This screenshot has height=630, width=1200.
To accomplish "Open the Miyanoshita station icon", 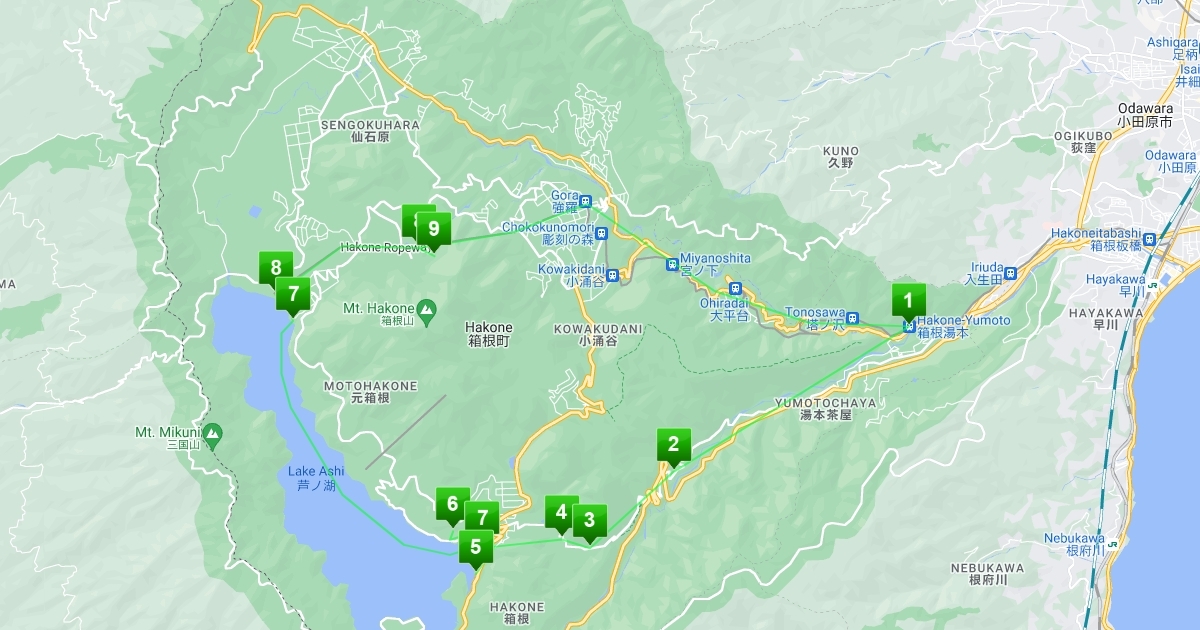I will (672, 265).
